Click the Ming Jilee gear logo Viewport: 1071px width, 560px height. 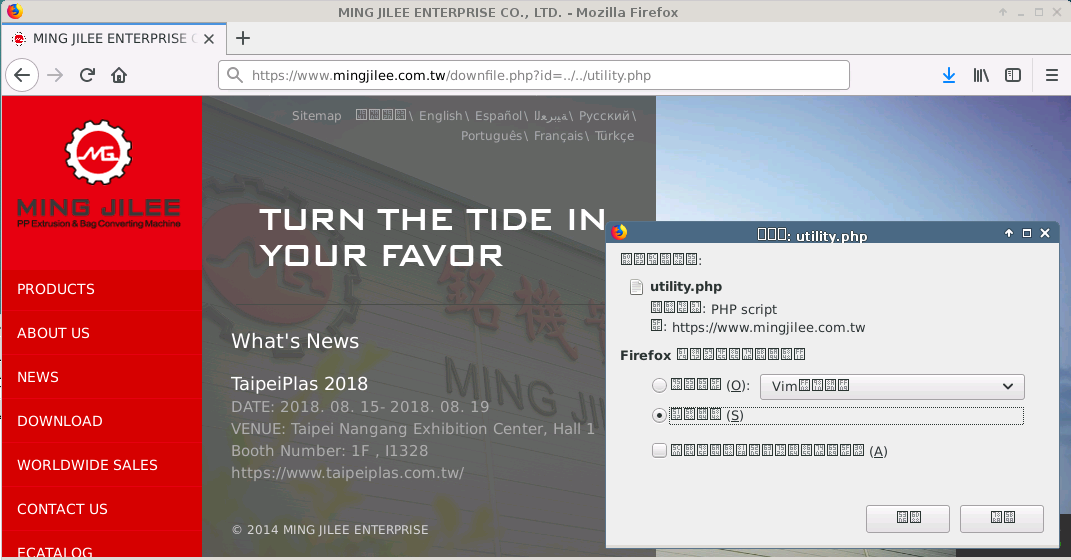point(98,152)
